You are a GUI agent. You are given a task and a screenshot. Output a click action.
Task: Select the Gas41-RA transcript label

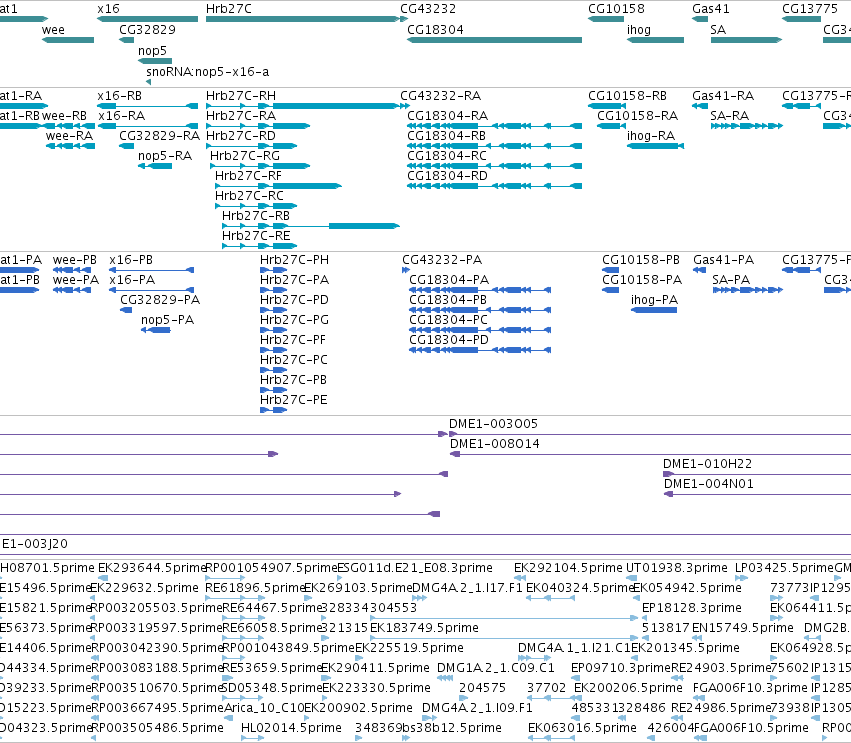[723, 96]
